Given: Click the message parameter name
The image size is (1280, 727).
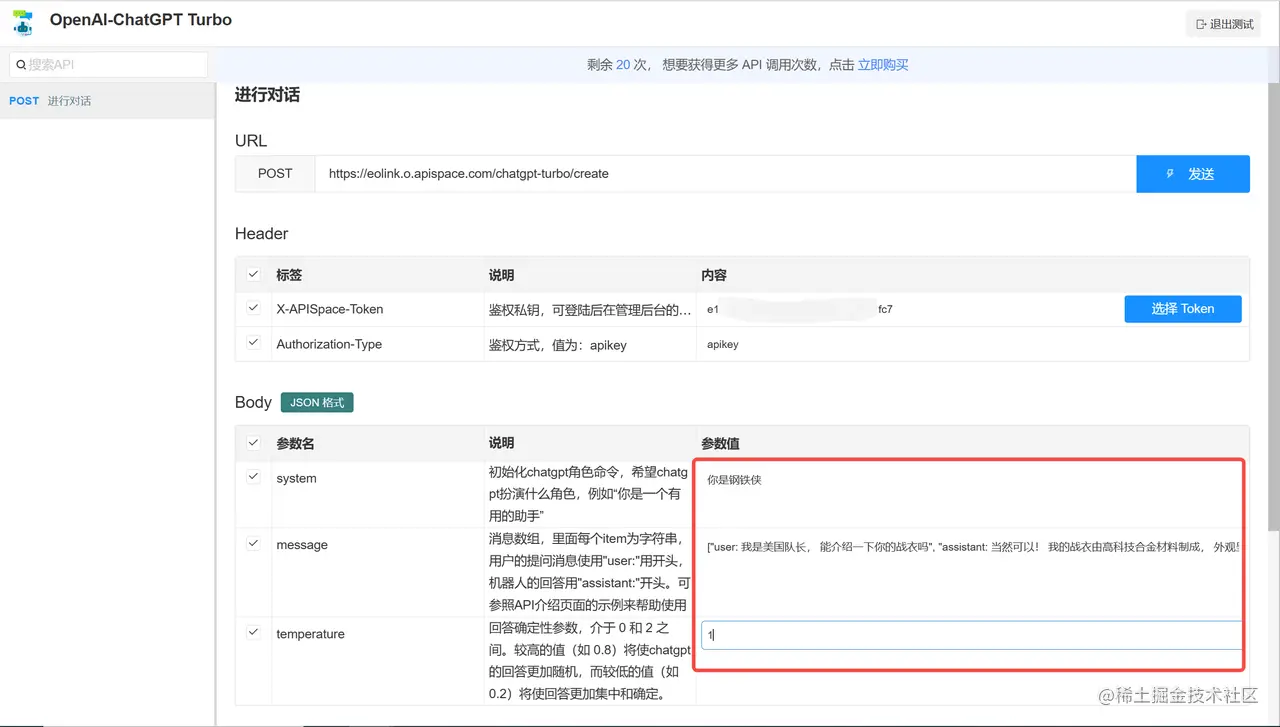Looking at the screenshot, I should click(x=302, y=545).
